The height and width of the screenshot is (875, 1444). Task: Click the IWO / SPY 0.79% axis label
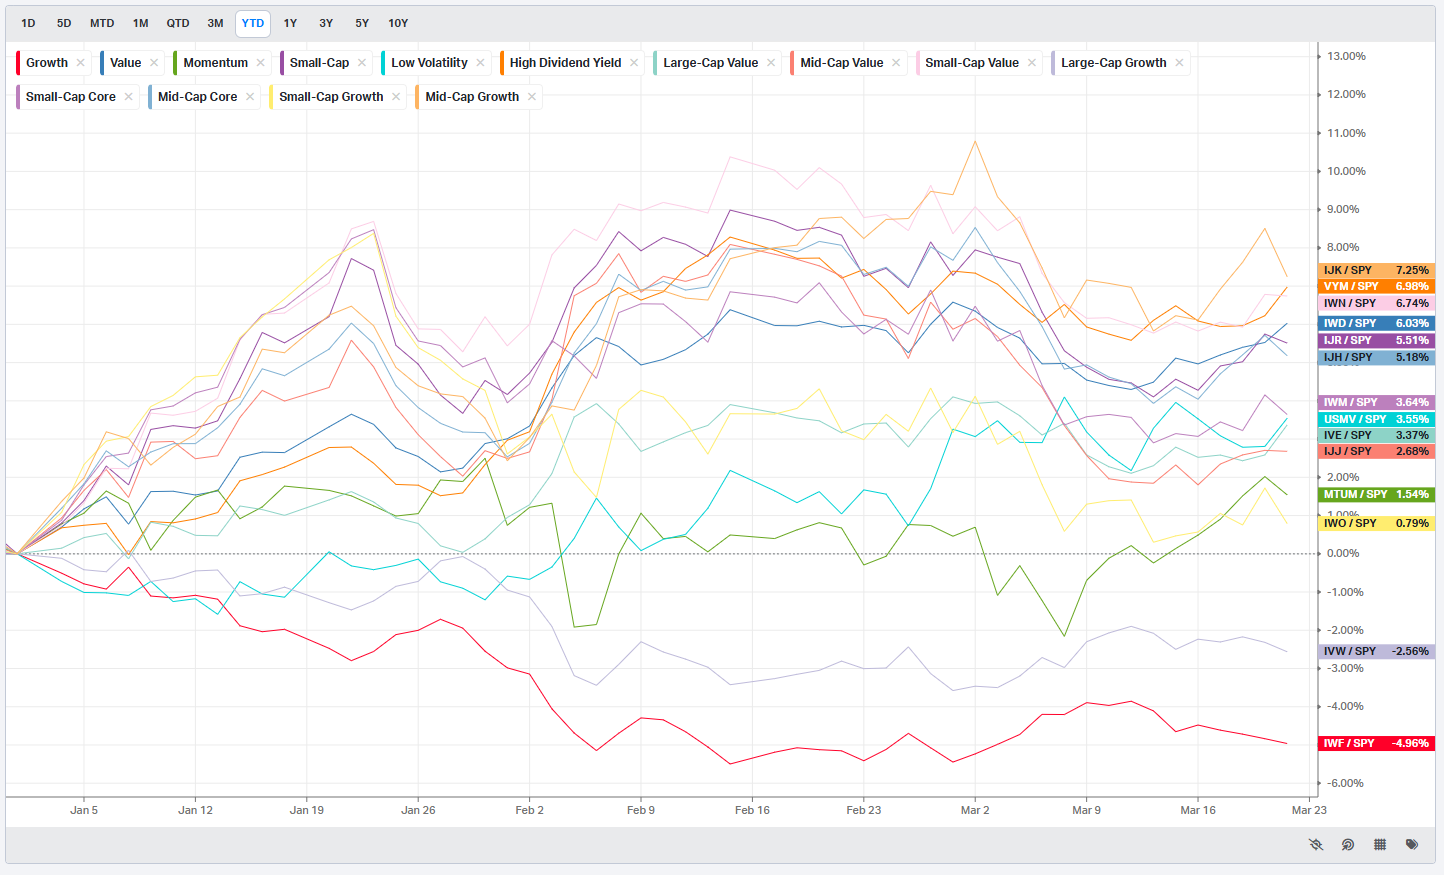pyautogui.click(x=1377, y=523)
